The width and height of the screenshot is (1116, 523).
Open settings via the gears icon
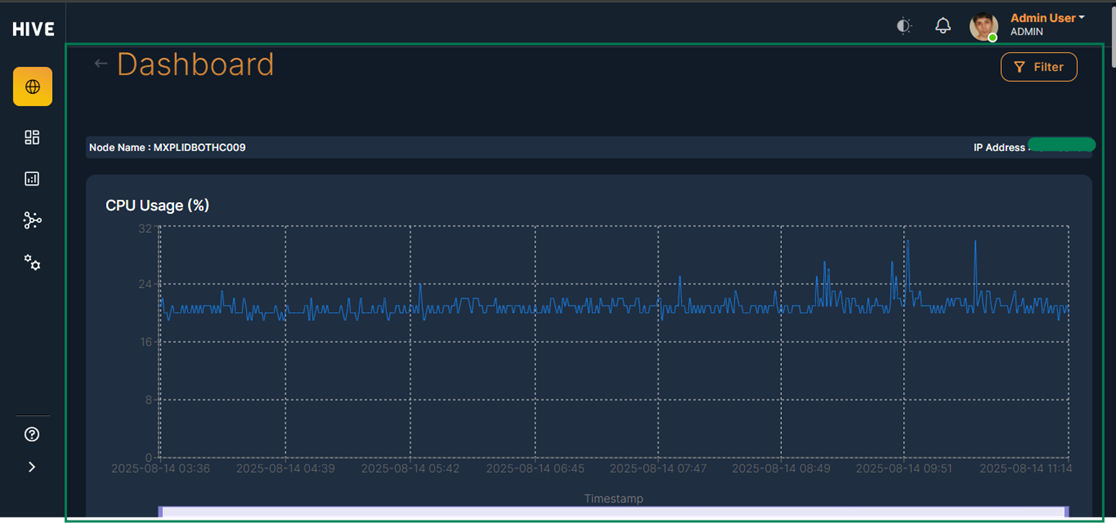[x=32, y=262]
